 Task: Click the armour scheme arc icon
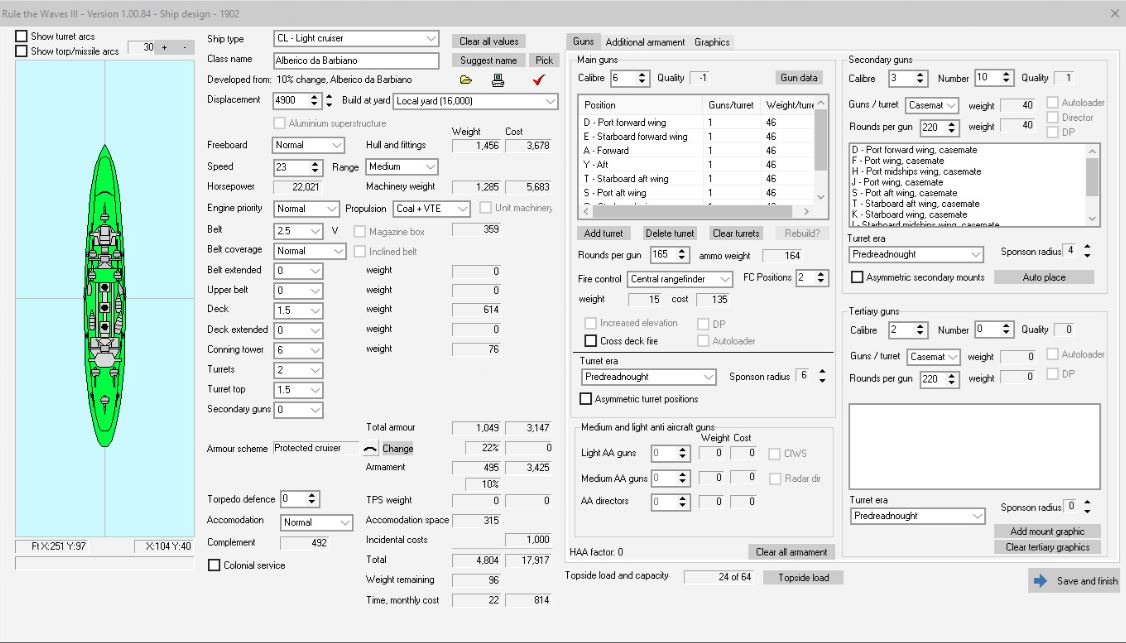pos(370,448)
